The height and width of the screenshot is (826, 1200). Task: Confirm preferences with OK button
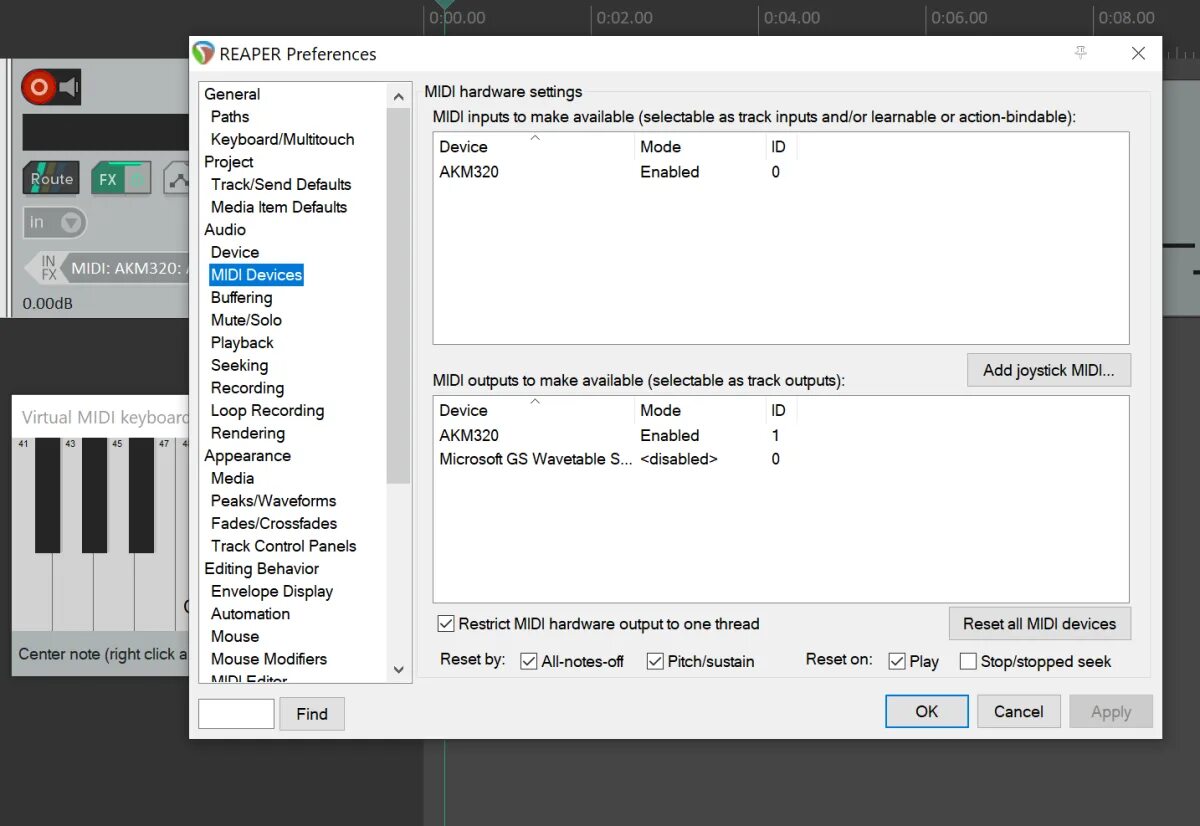click(927, 712)
